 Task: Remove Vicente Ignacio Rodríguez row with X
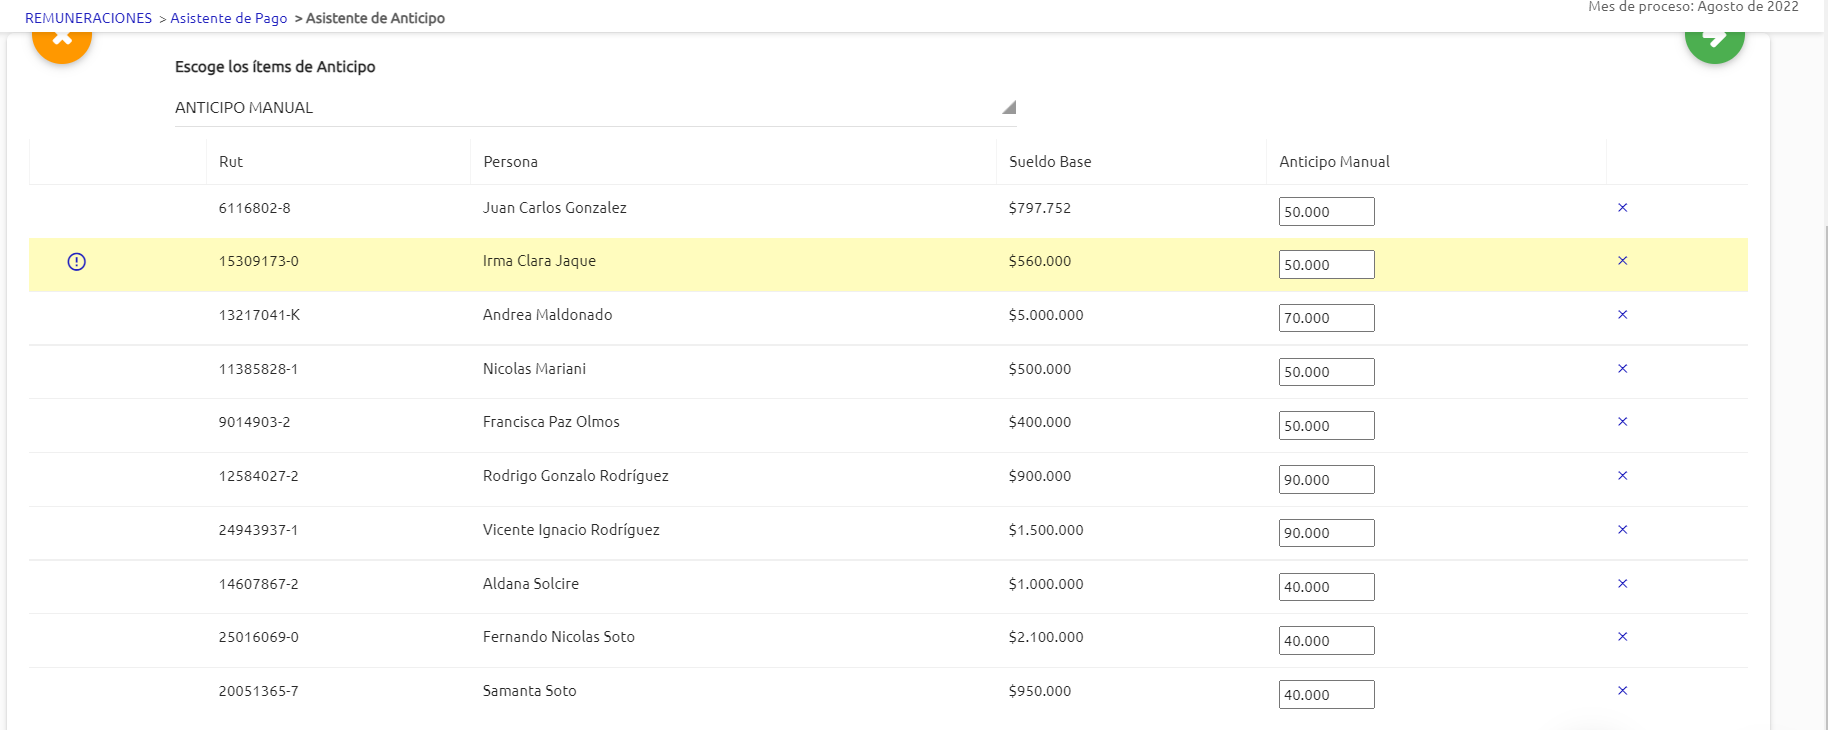(x=1622, y=530)
